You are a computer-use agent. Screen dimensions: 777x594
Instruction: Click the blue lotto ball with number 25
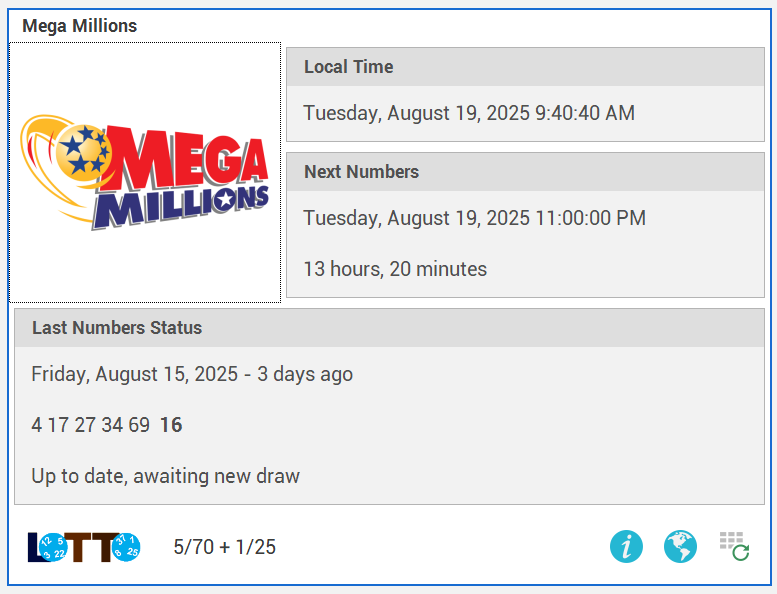(127, 547)
